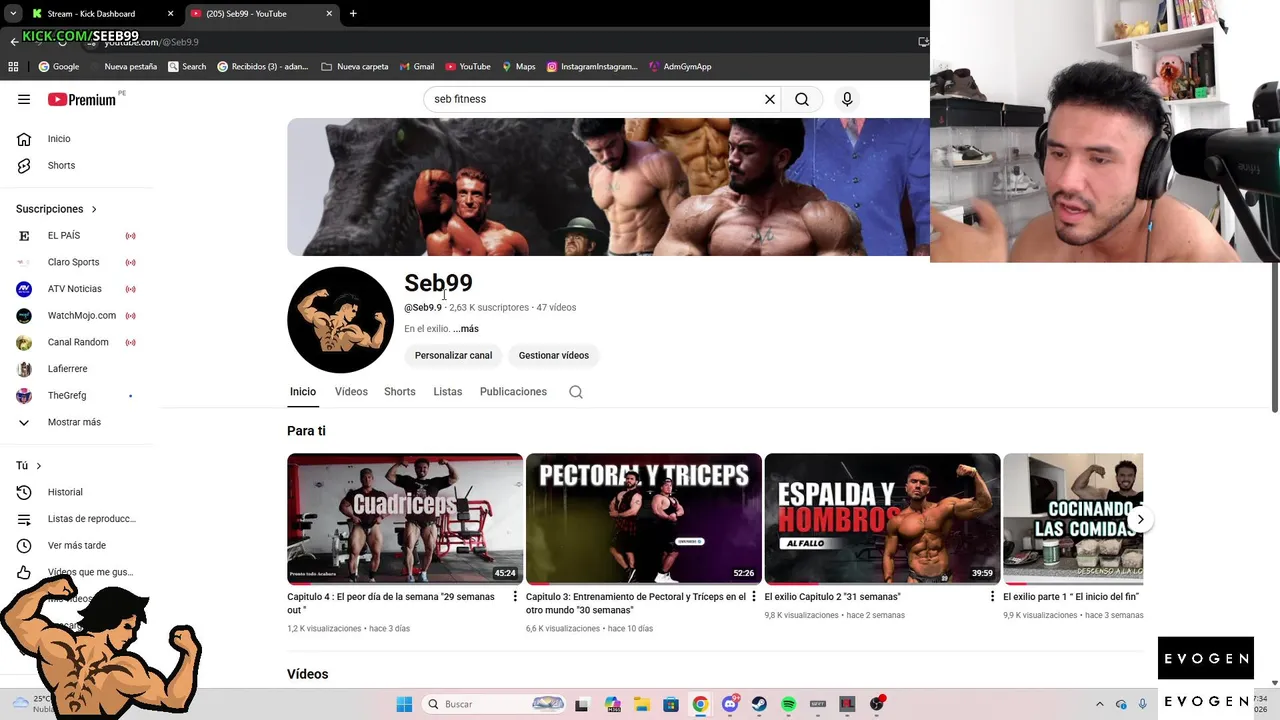Expand channel description with ...más

click(x=466, y=329)
